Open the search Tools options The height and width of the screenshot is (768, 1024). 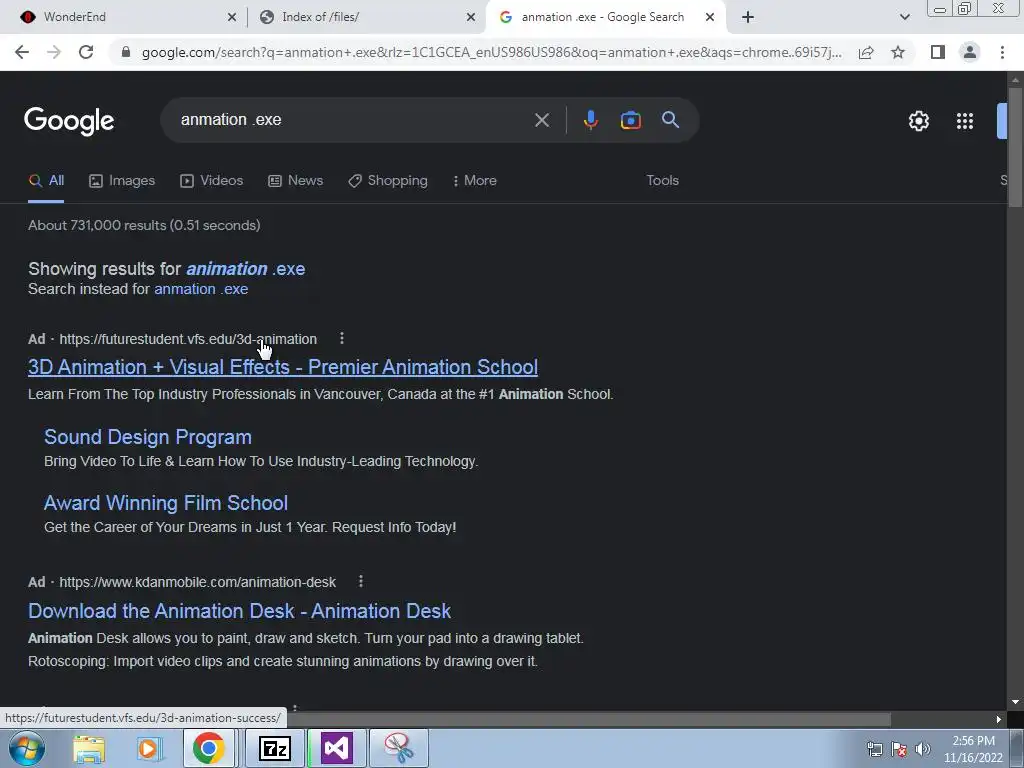click(662, 181)
